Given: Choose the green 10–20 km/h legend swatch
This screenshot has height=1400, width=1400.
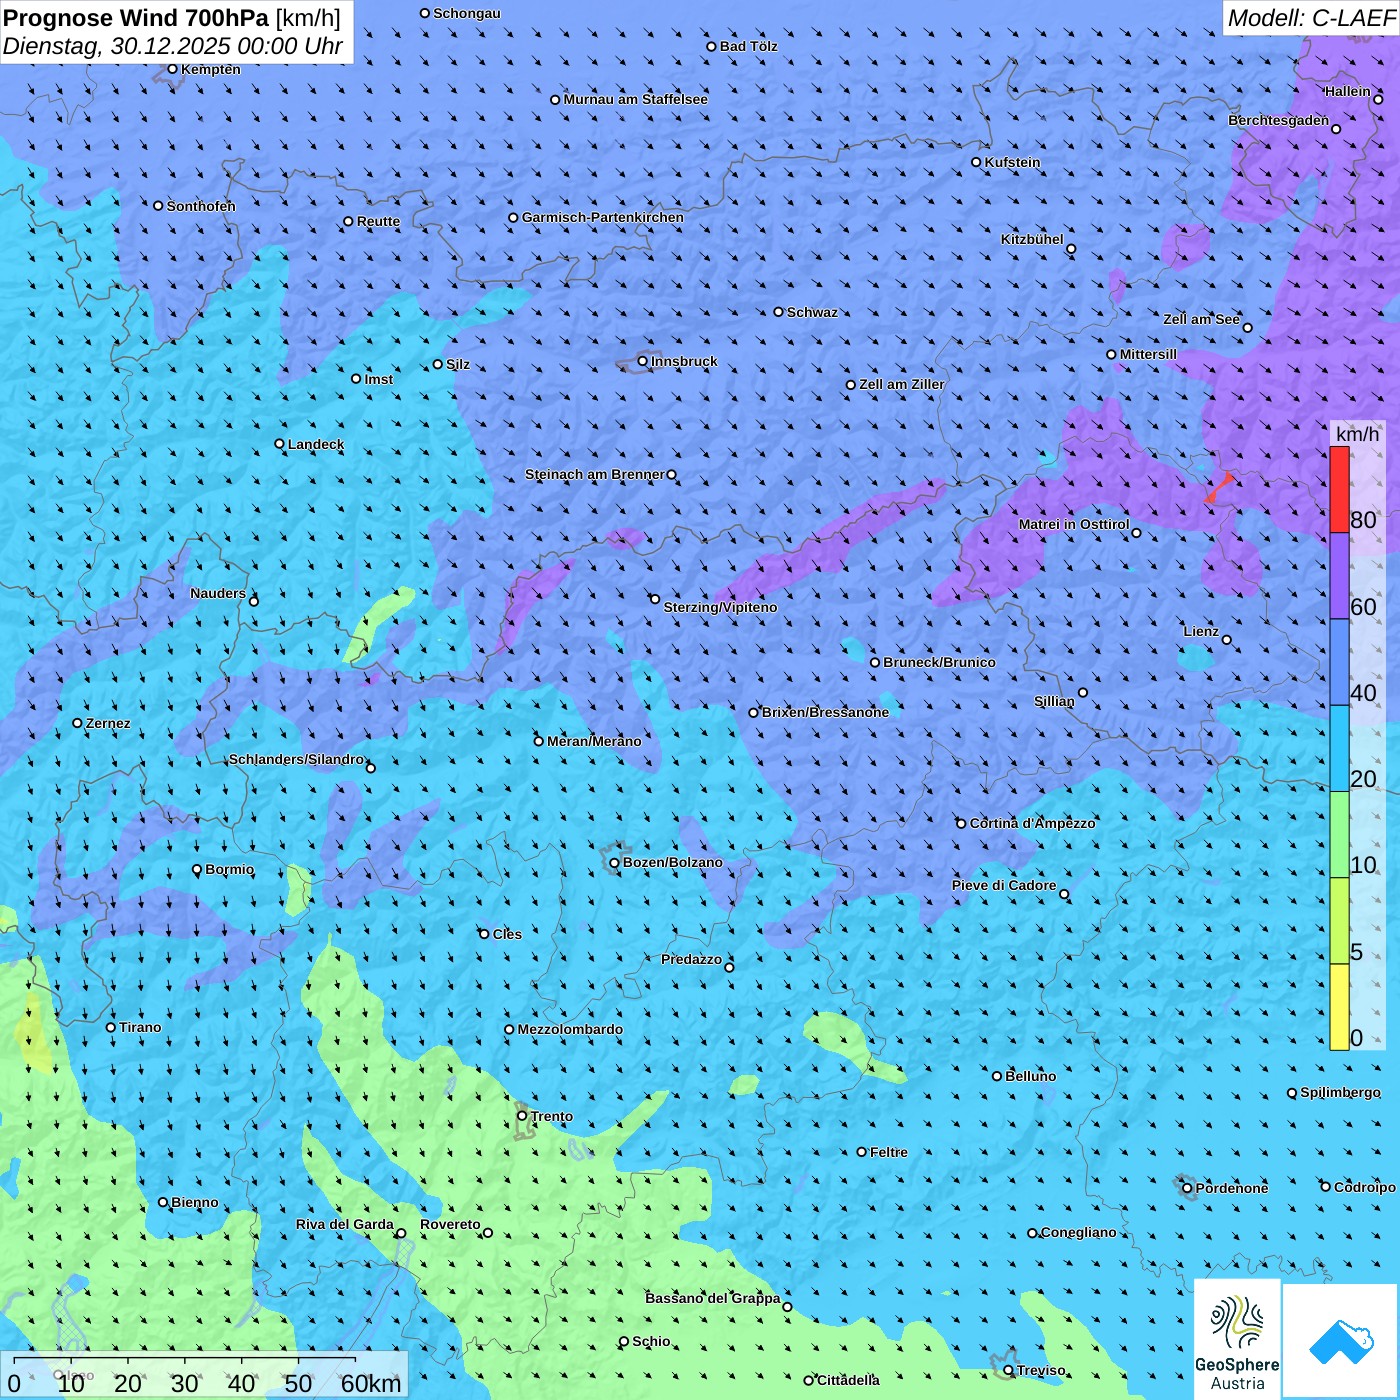Looking at the screenshot, I should point(1339,835).
